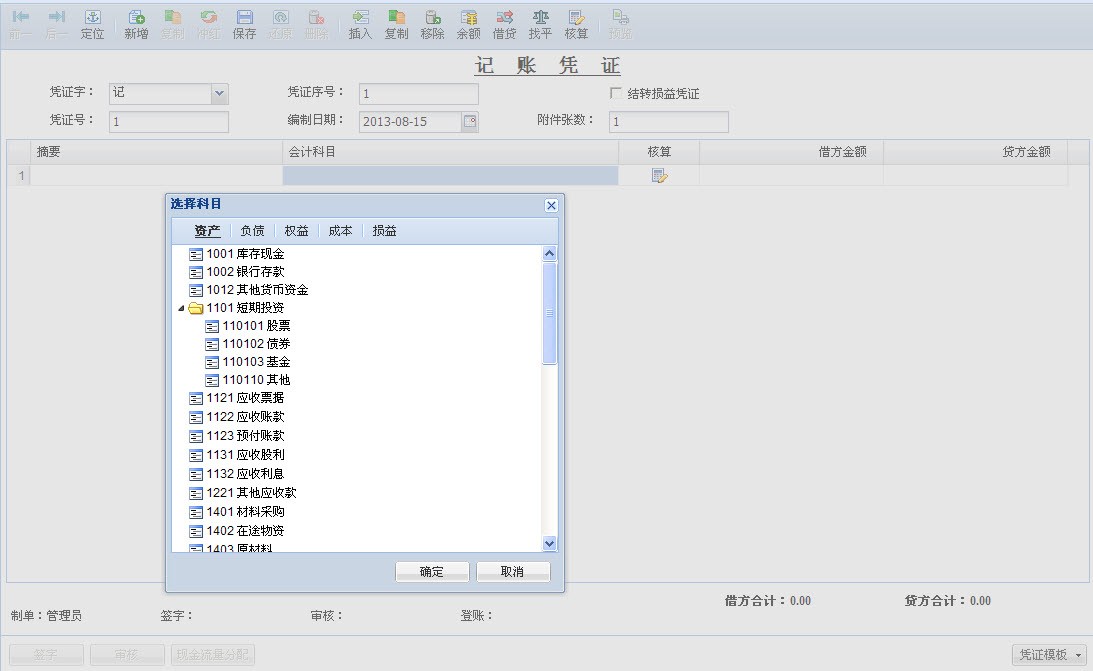Click the 余额 (balance) toolbar icon
Image resolution: width=1093 pixels, height=671 pixels.
(468, 24)
